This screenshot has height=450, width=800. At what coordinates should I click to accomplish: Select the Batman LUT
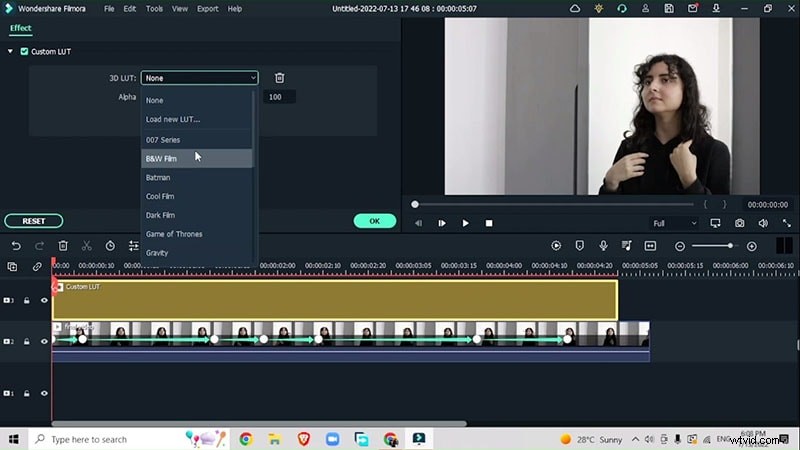pos(196,178)
